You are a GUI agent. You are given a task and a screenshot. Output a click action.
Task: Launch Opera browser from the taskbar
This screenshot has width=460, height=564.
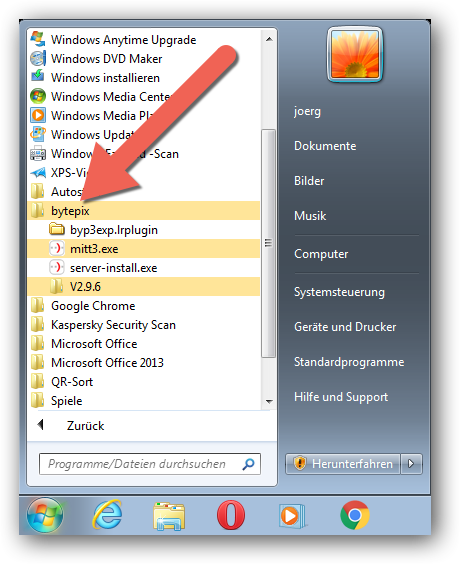(x=231, y=515)
